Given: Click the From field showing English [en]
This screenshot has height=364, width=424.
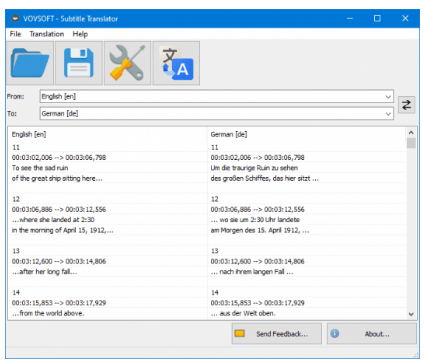Looking at the screenshot, I should point(216,96).
